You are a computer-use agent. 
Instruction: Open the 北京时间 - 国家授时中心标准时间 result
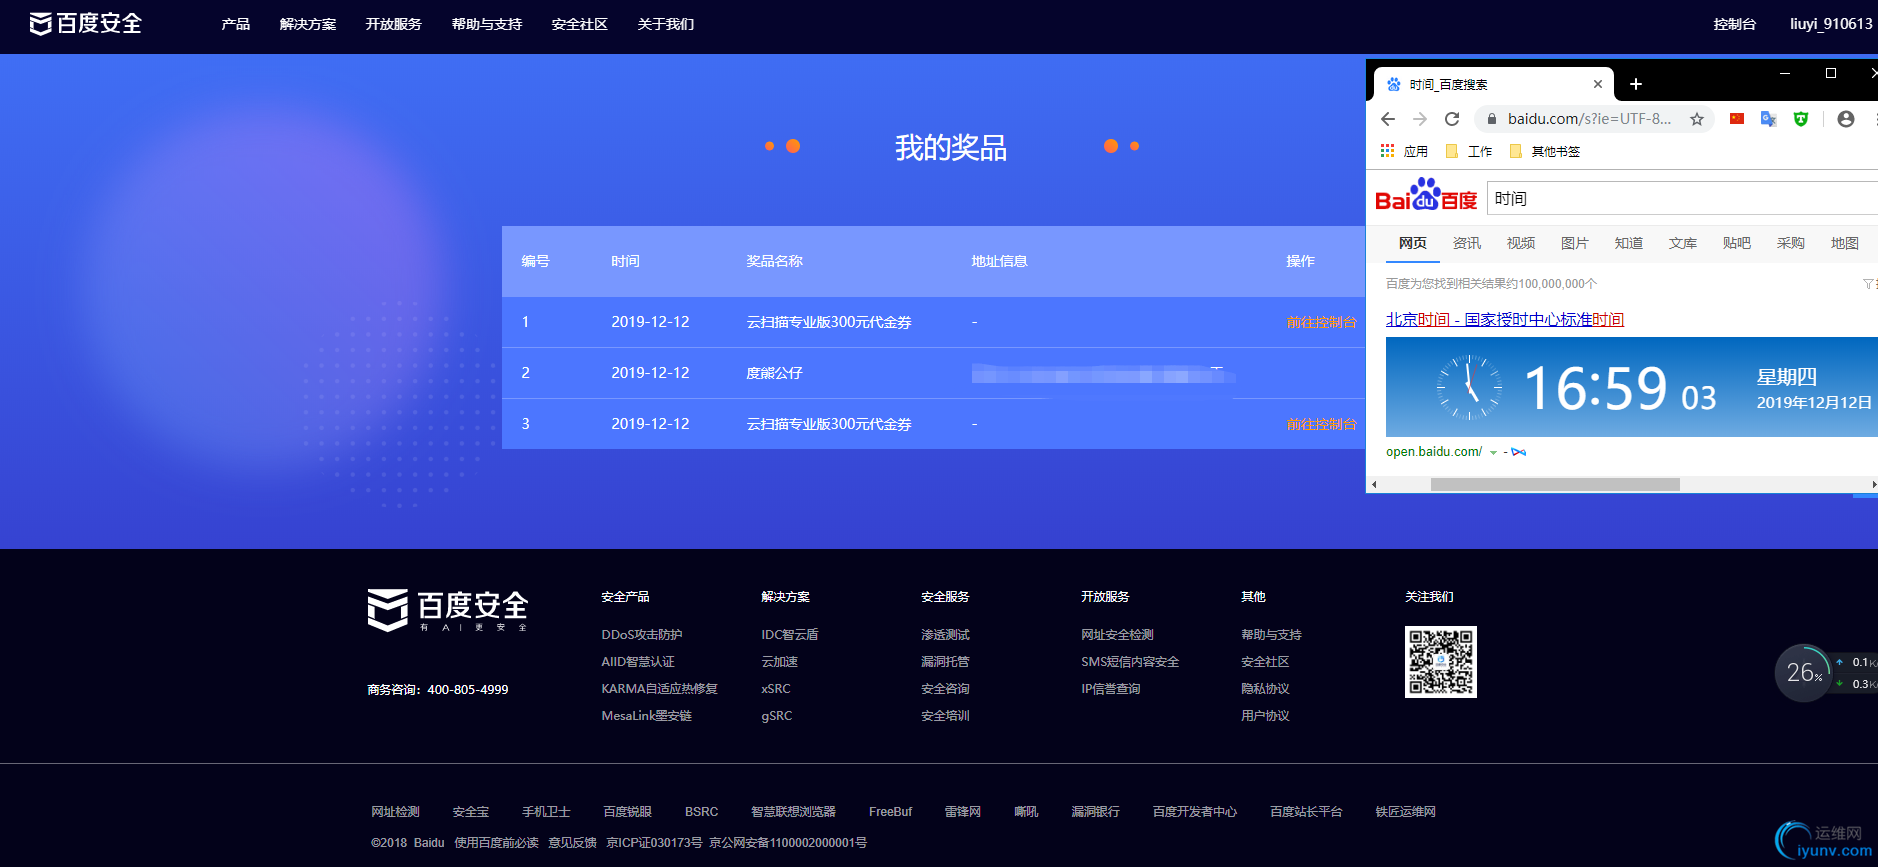pos(1505,319)
